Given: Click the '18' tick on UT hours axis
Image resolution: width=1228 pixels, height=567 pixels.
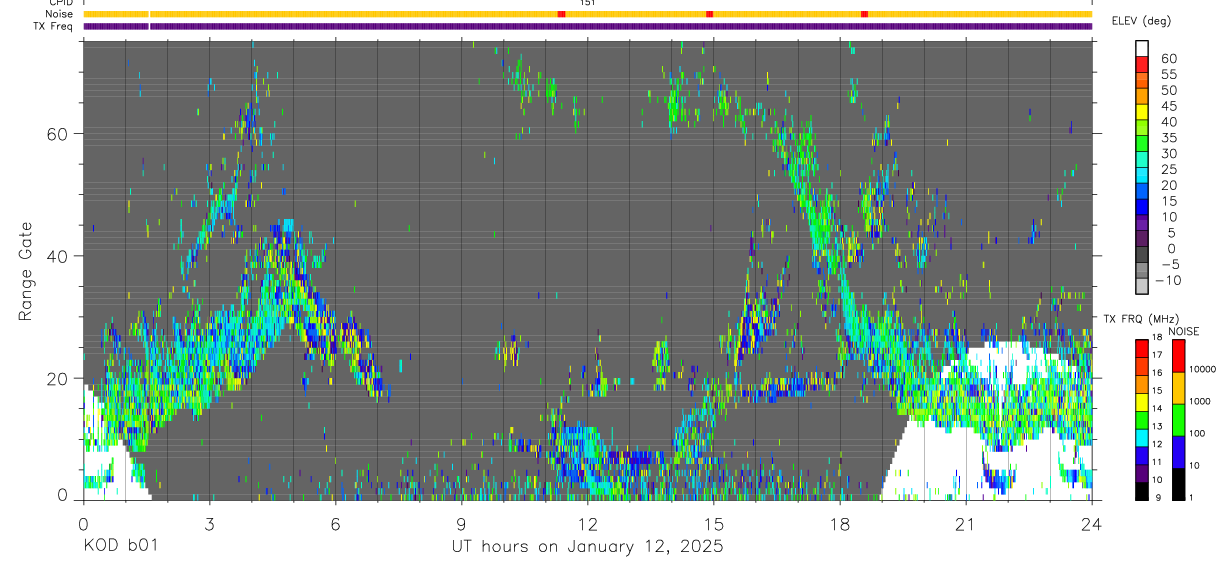Looking at the screenshot, I should [839, 523].
